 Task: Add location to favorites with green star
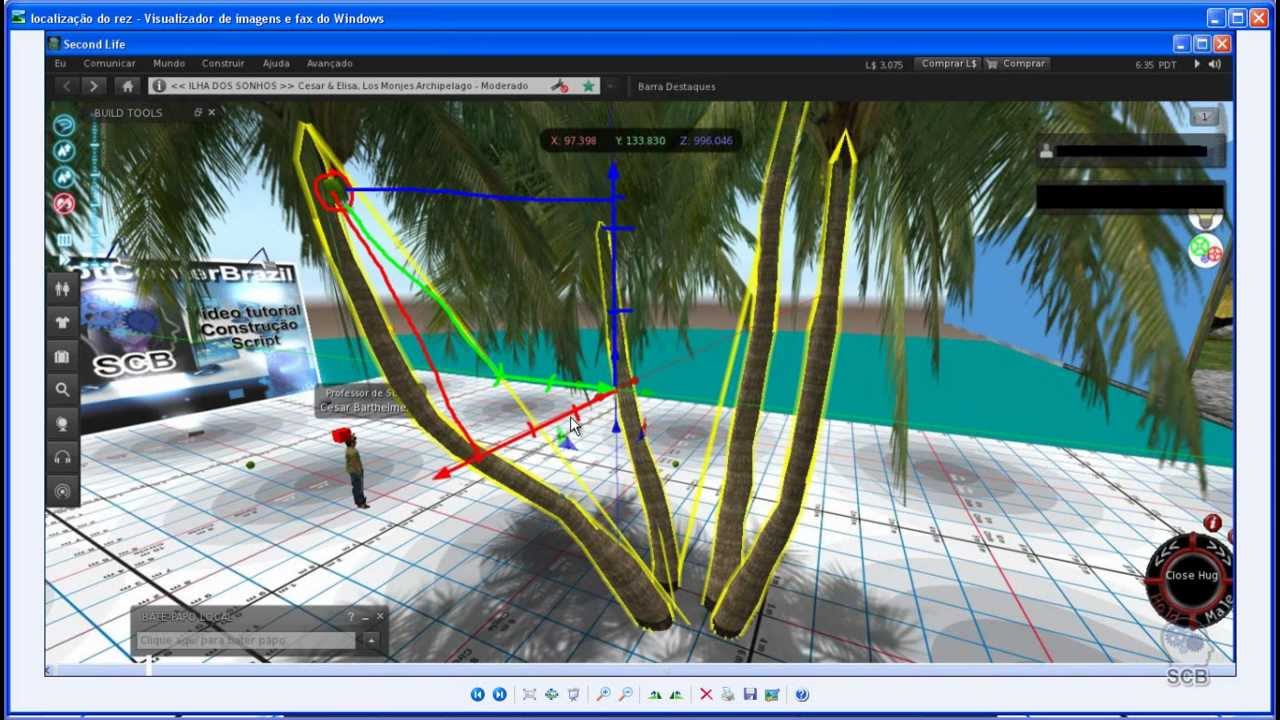589,86
